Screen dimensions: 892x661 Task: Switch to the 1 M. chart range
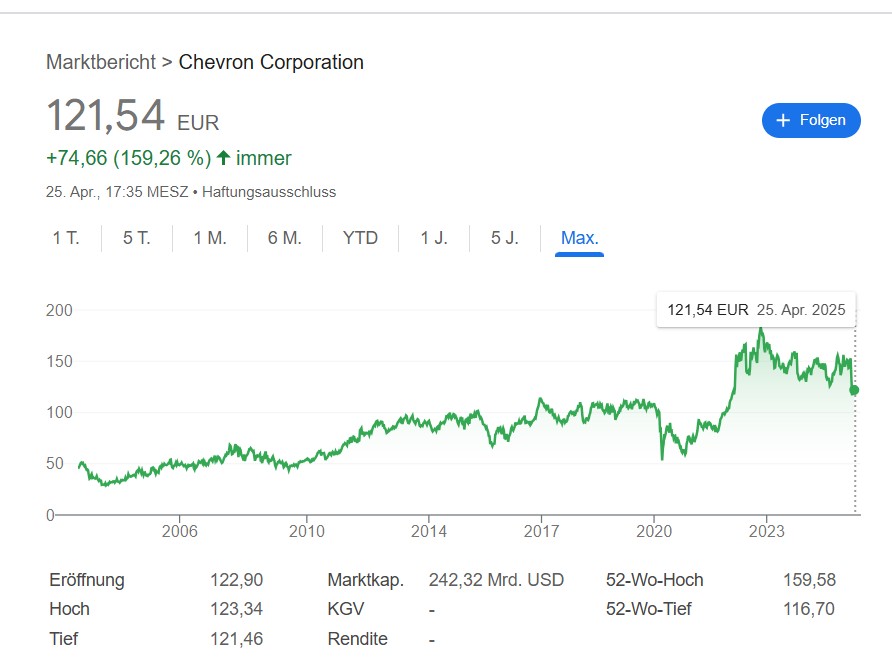tap(210, 238)
